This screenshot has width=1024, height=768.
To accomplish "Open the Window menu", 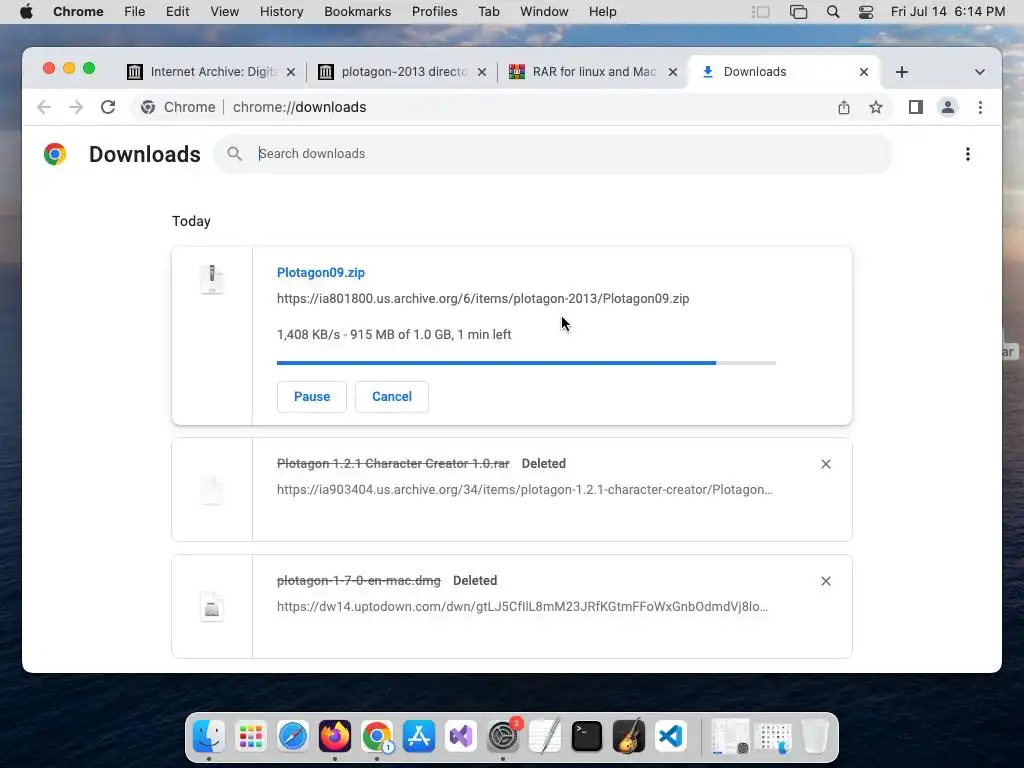I will click(x=544, y=12).
